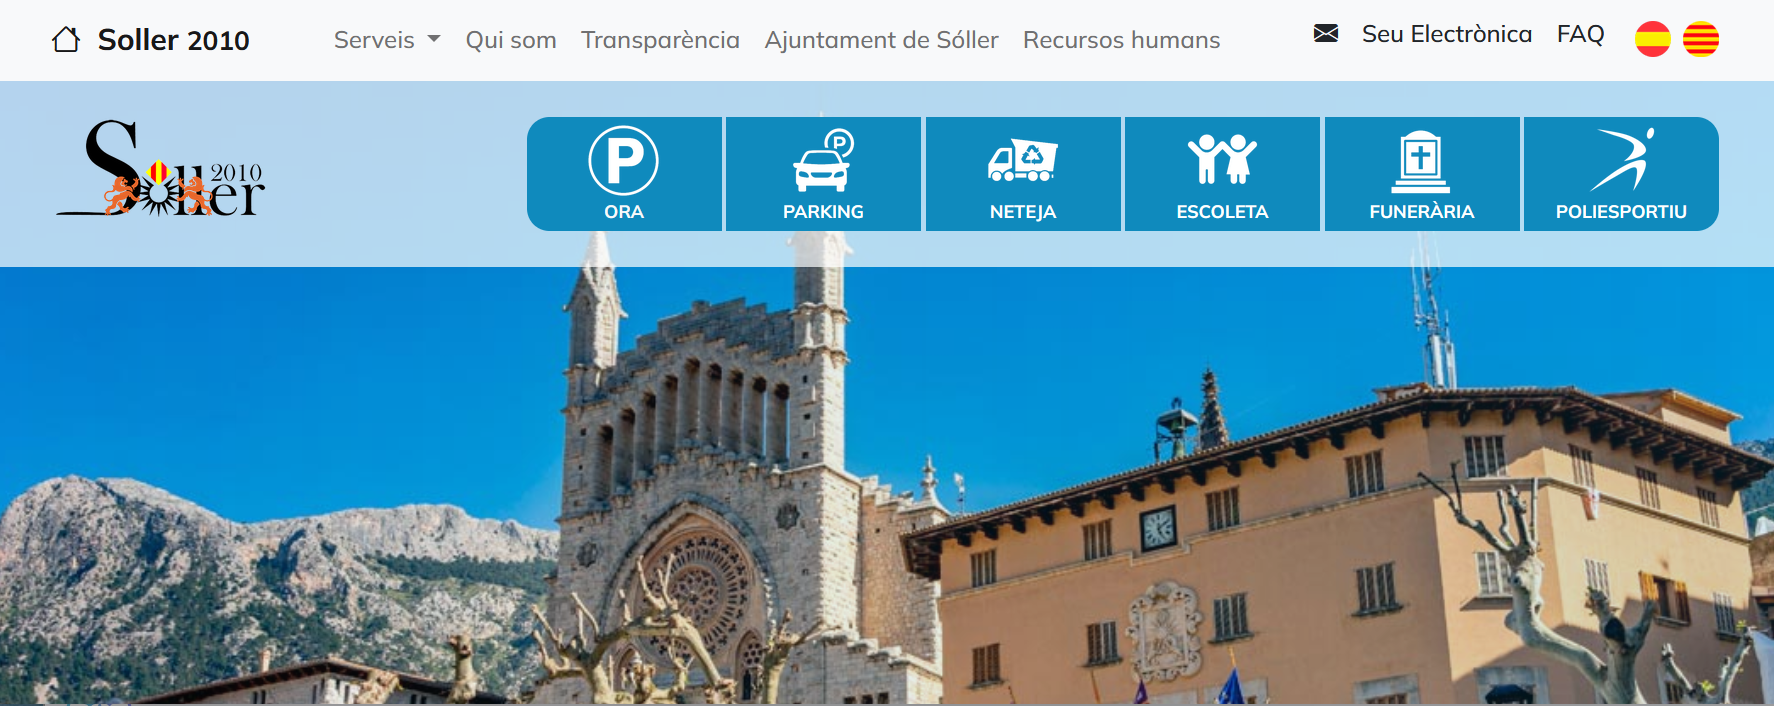Go to the Transparència page

tap(661, 40)
